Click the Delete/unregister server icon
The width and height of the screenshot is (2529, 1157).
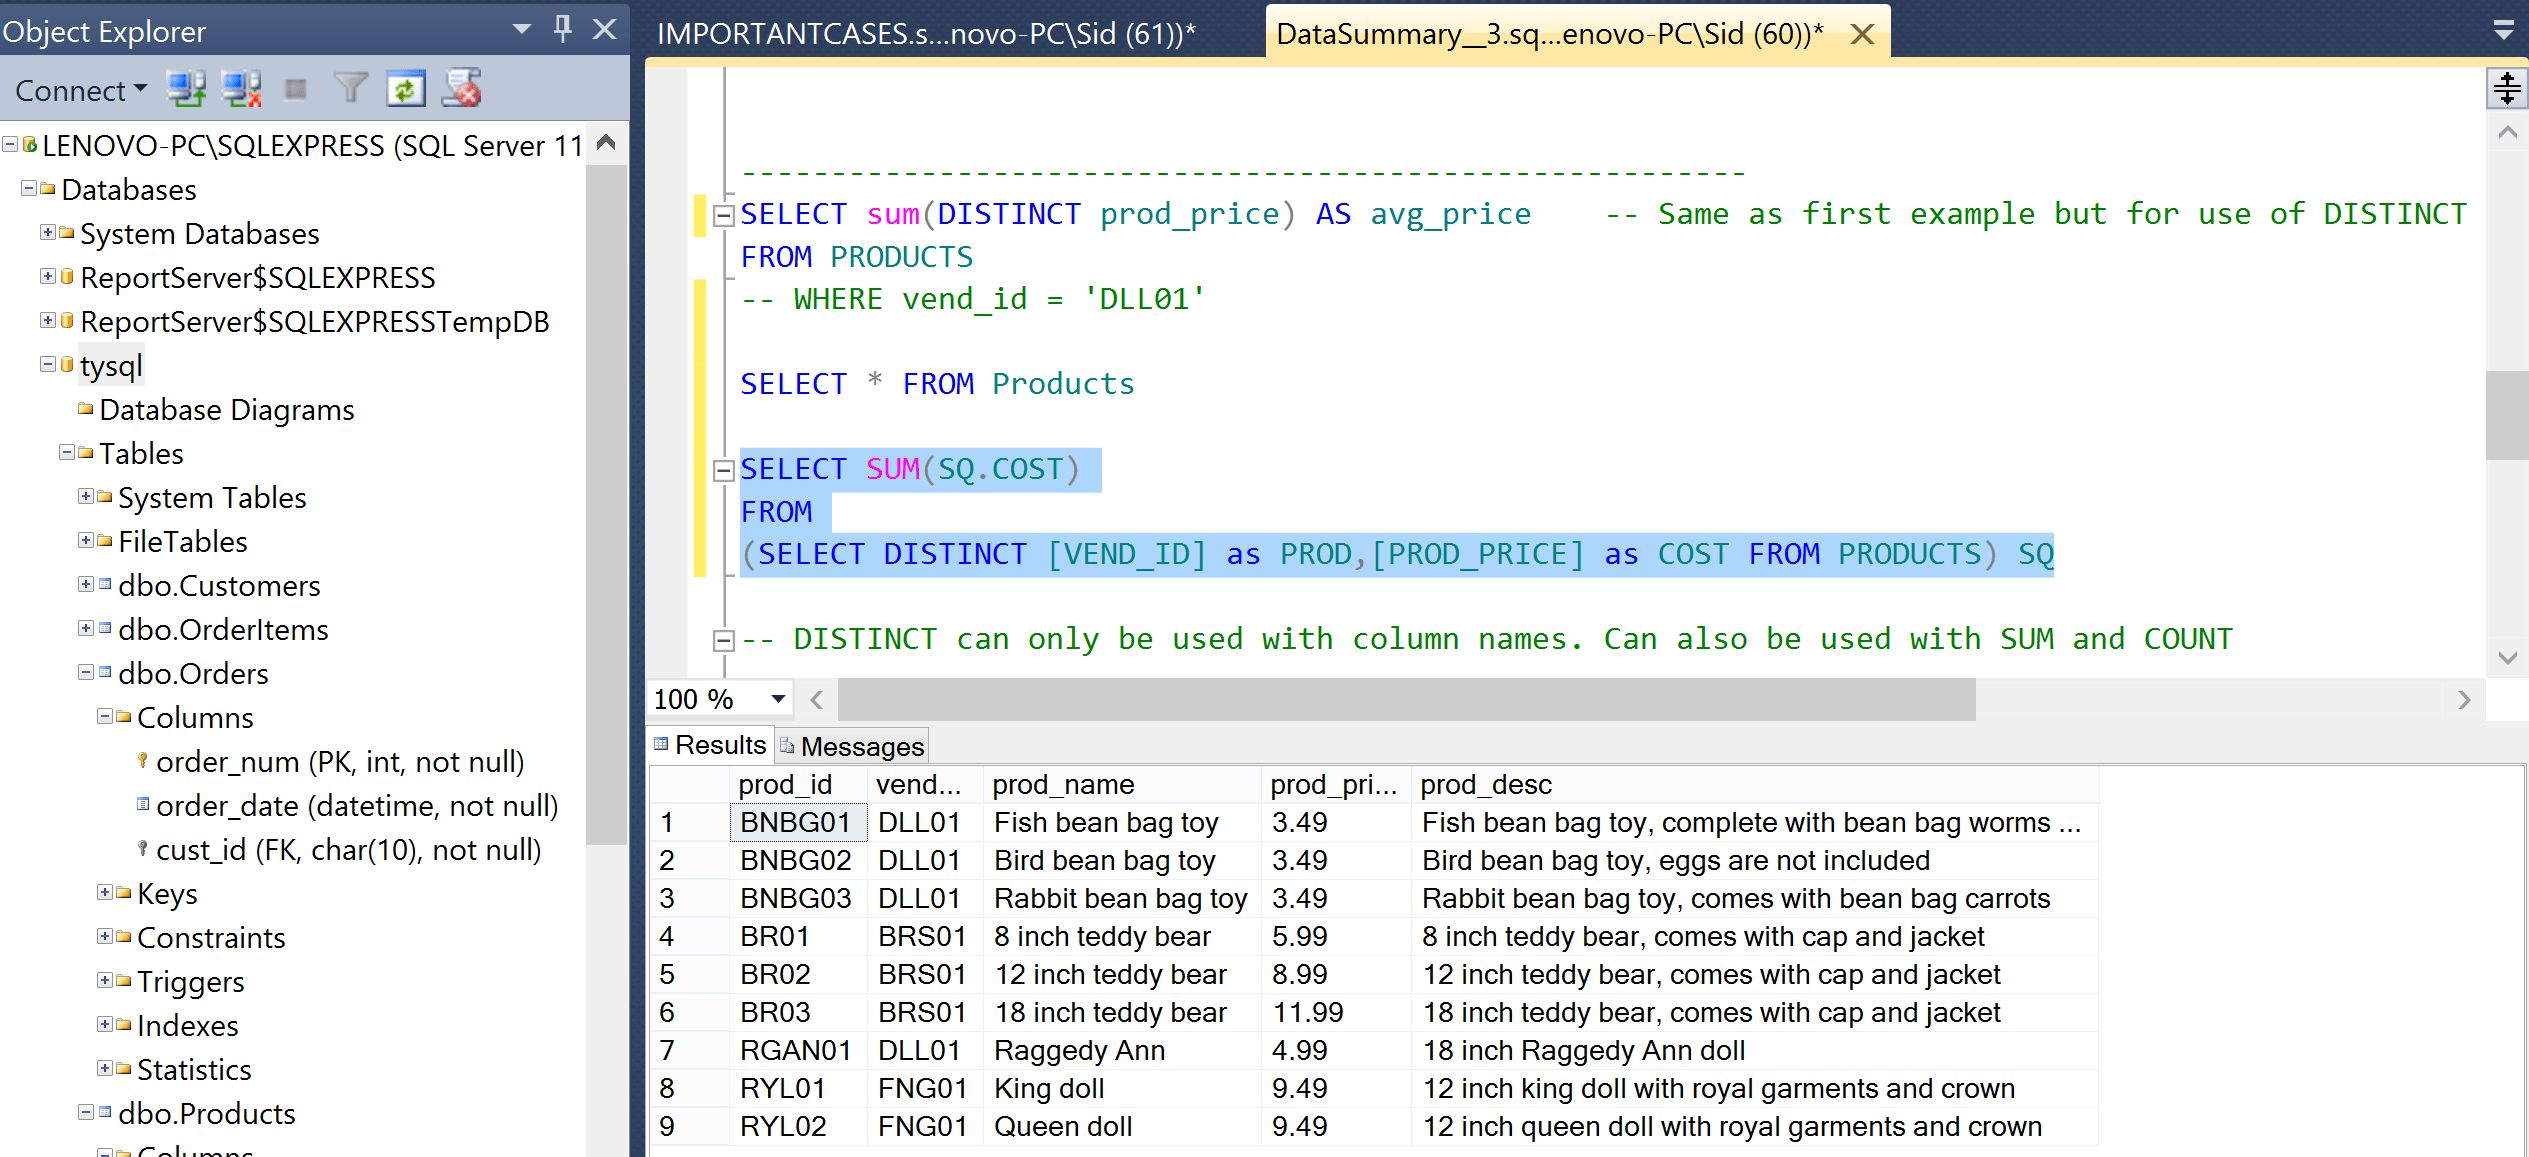462,89
